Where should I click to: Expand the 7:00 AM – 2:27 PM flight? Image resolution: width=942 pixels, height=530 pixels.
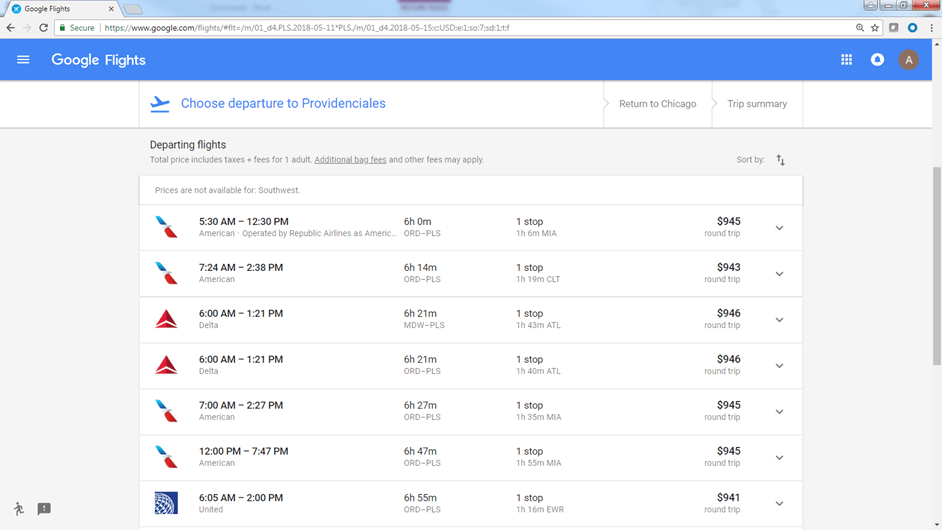pos(779,412)
